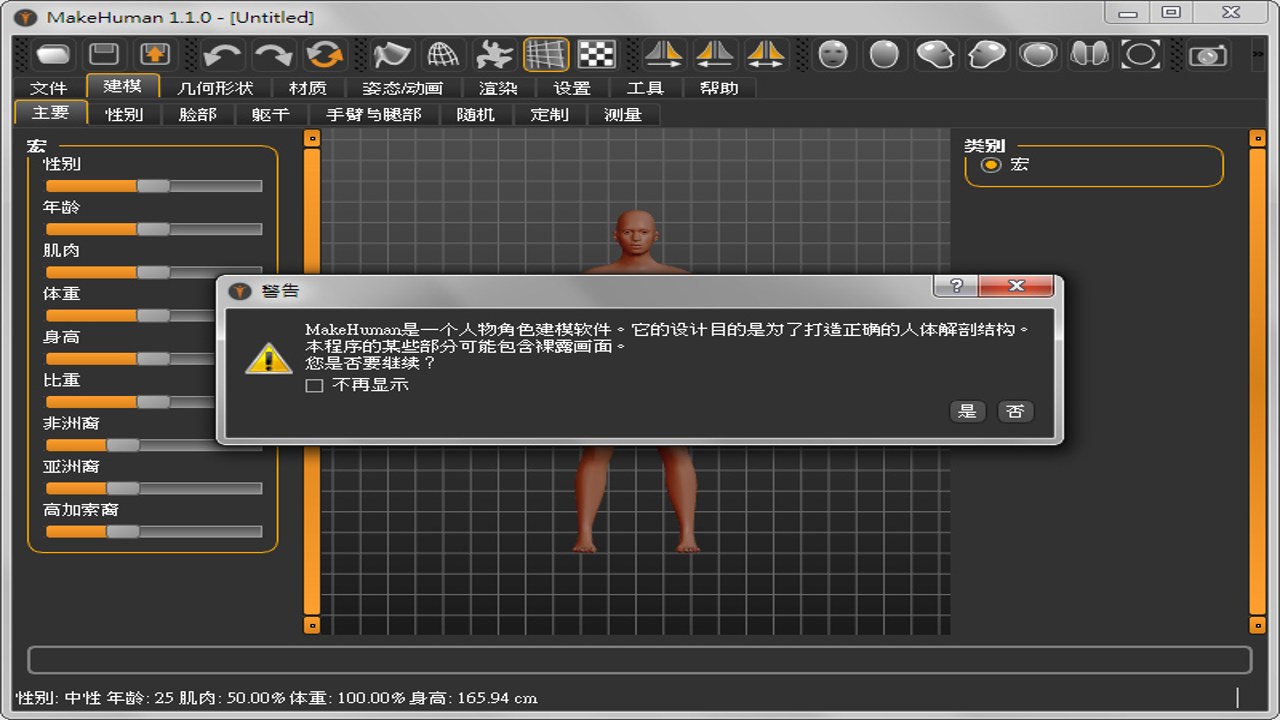Click the empty text field above status bar
This screenshot has height=720, width=1280.
click(640, 660)
